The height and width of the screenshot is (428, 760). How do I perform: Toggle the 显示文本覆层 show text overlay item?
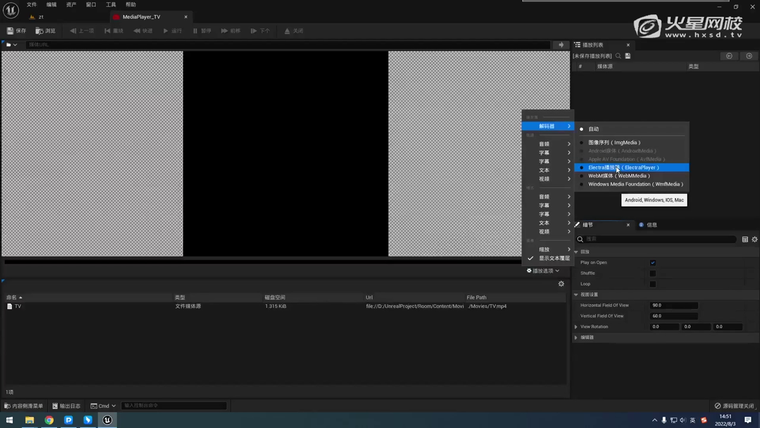tap(548, 258)
